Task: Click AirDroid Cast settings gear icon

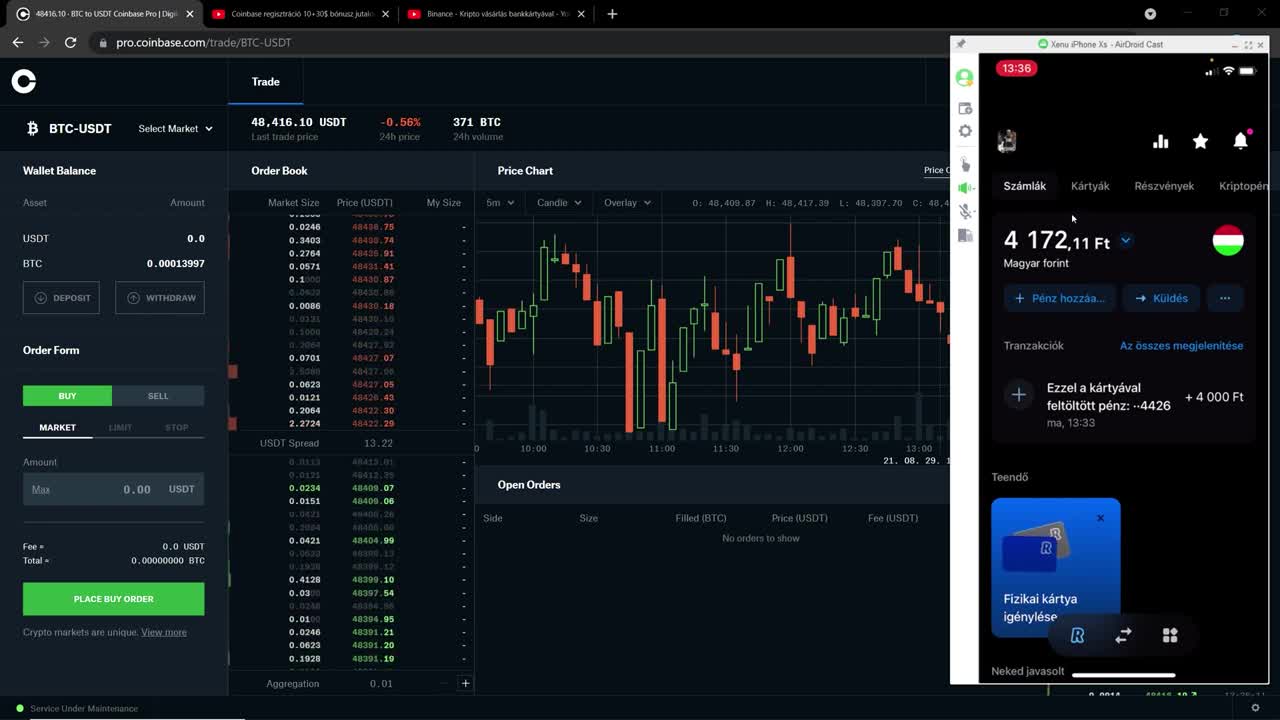Action: [964, 131]
